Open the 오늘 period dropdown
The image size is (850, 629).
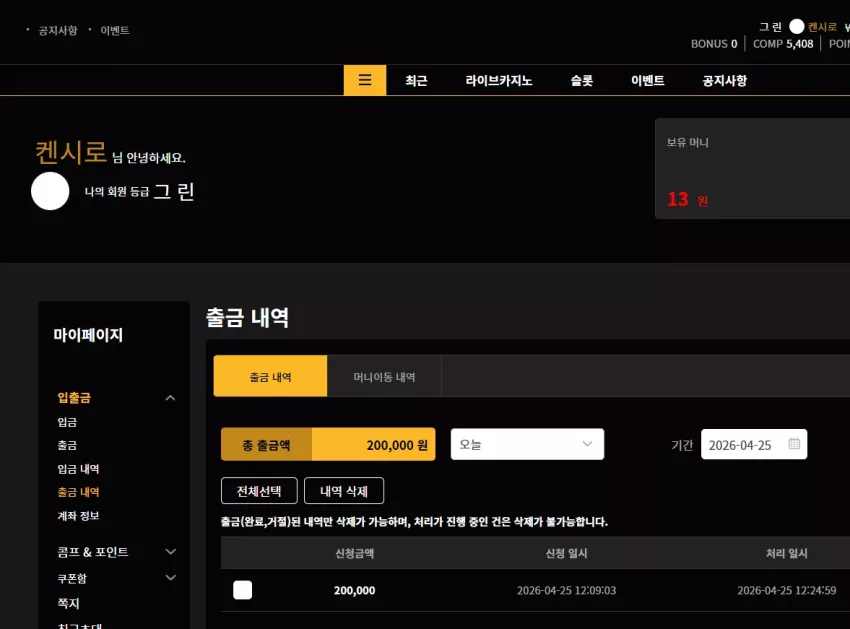click(527, 444)
